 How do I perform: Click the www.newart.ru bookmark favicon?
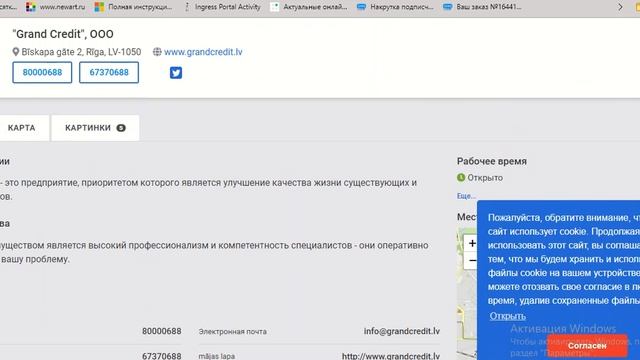click(31, 7)
